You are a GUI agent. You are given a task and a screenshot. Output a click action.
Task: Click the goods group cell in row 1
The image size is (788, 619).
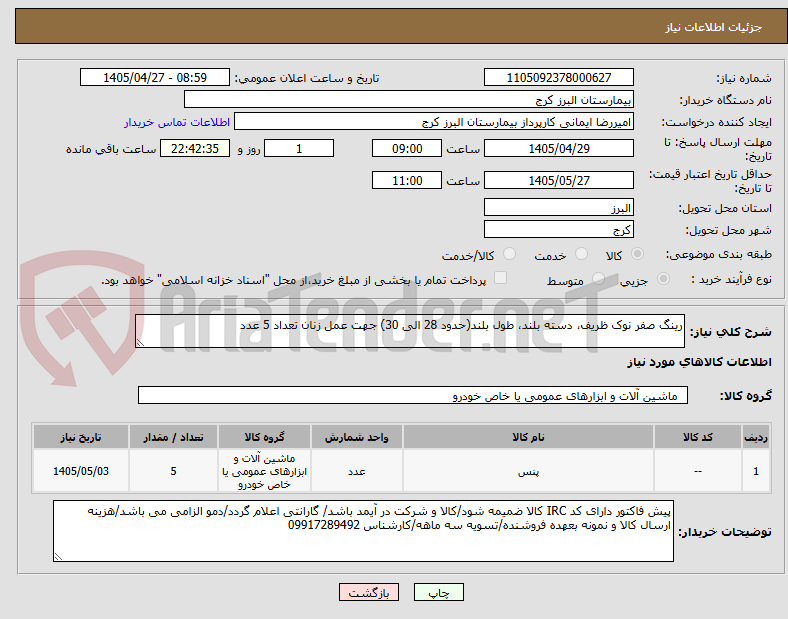pos(264,471)
